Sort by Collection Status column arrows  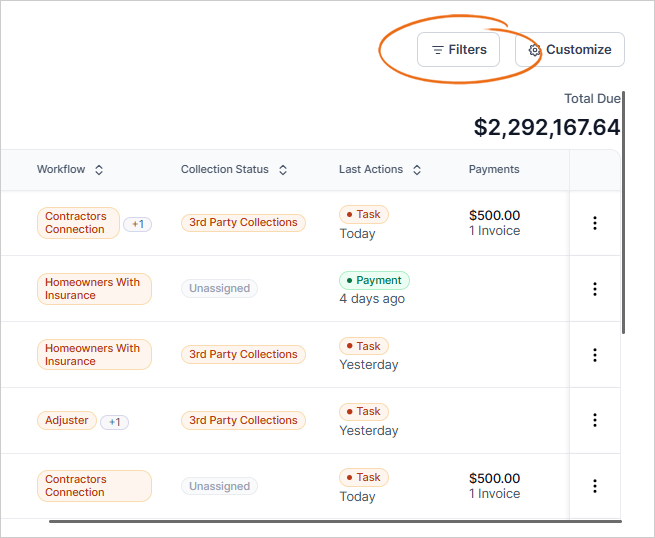pos(283,170)
